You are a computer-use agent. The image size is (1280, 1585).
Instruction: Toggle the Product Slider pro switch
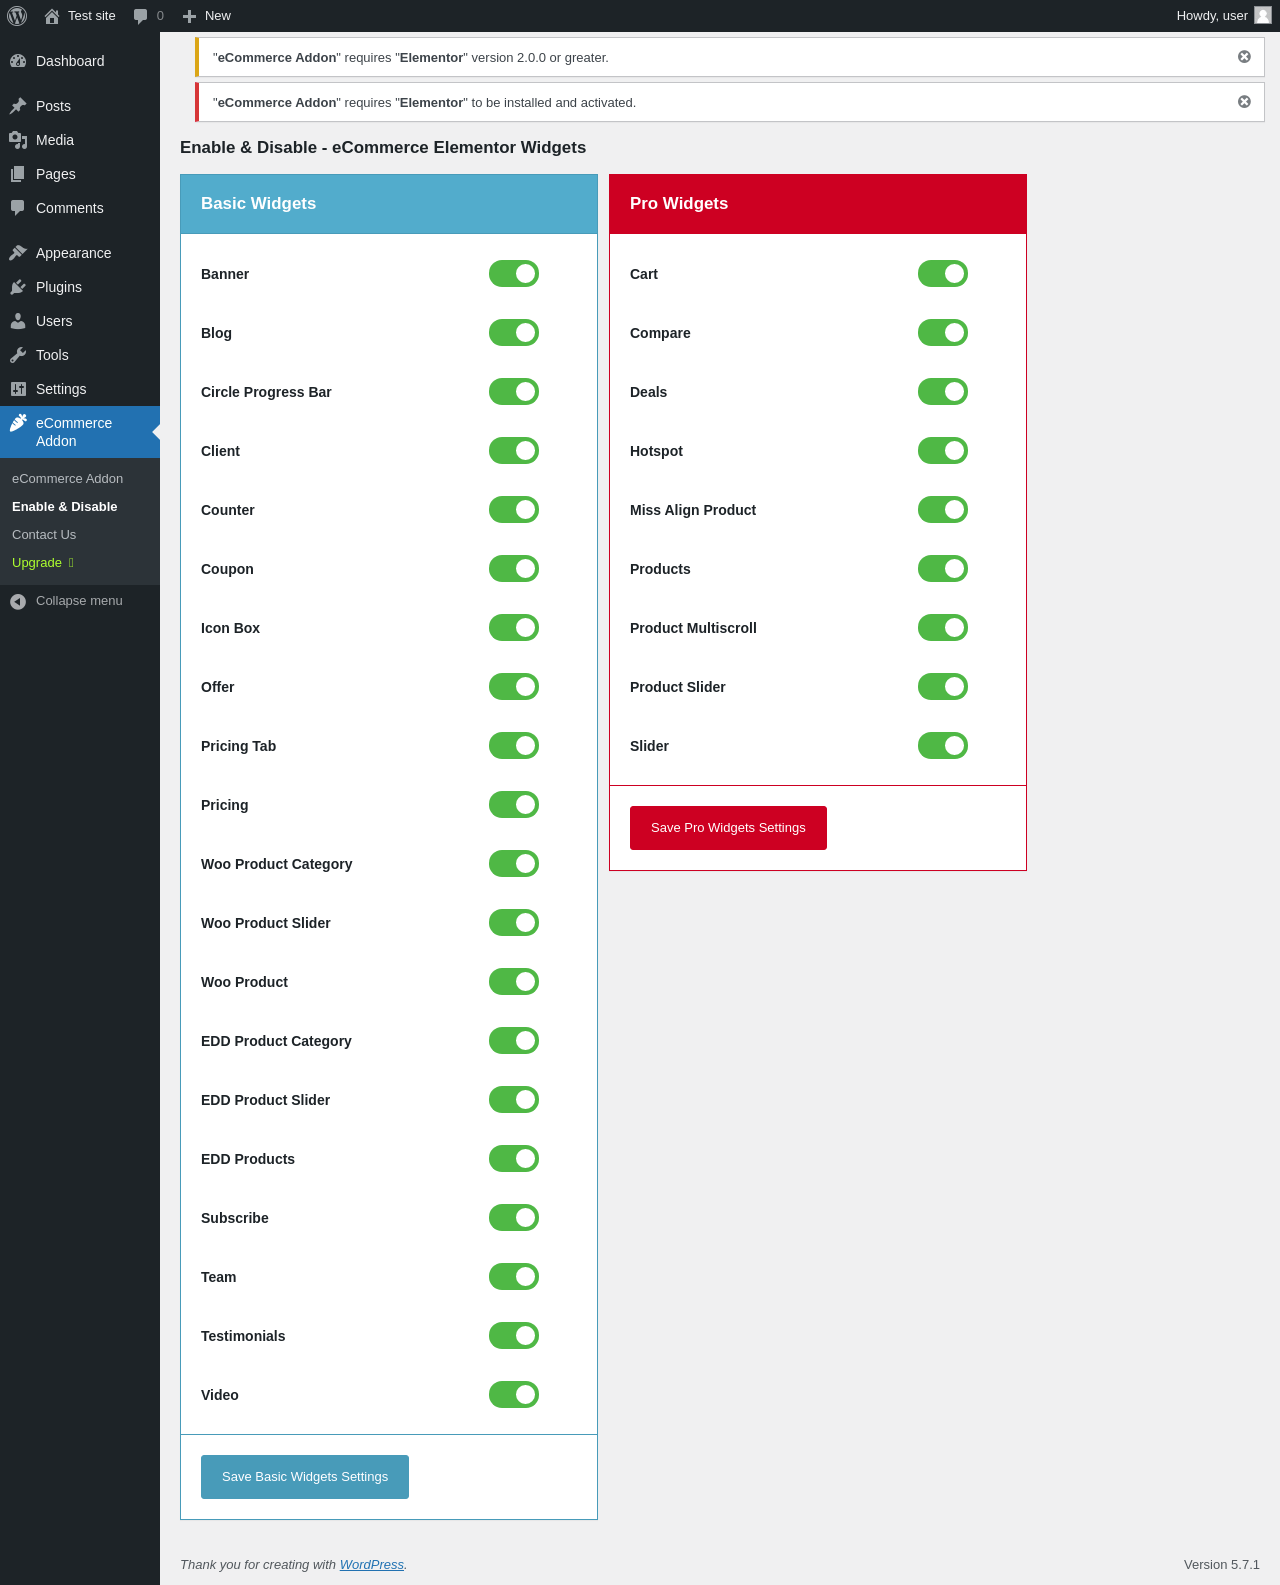tap(943, 687)
